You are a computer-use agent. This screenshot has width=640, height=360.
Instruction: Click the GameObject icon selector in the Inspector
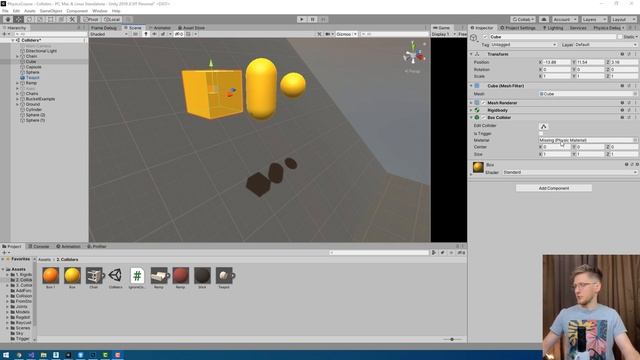pos(474,38)
